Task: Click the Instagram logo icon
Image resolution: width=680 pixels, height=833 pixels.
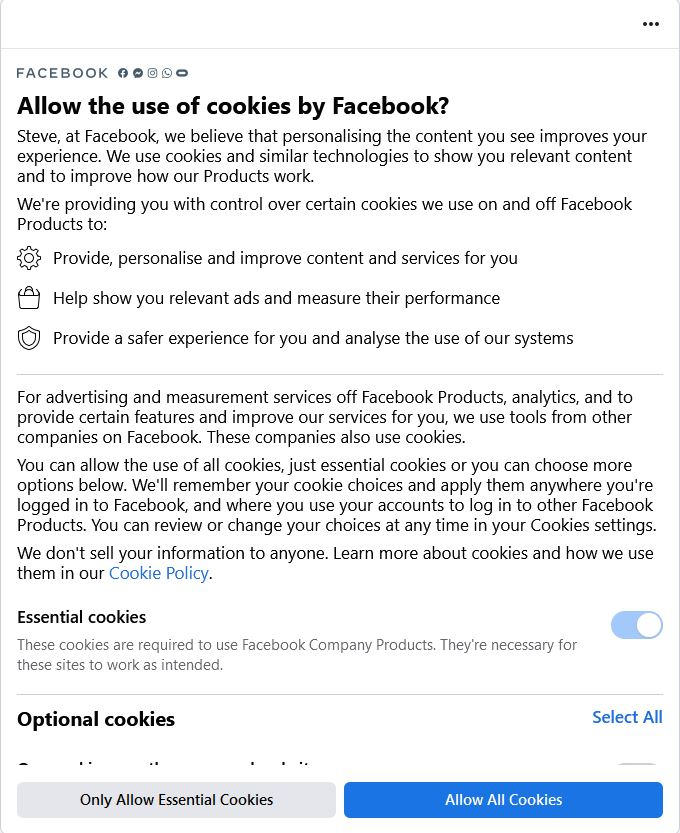Action: coord(152,73)
